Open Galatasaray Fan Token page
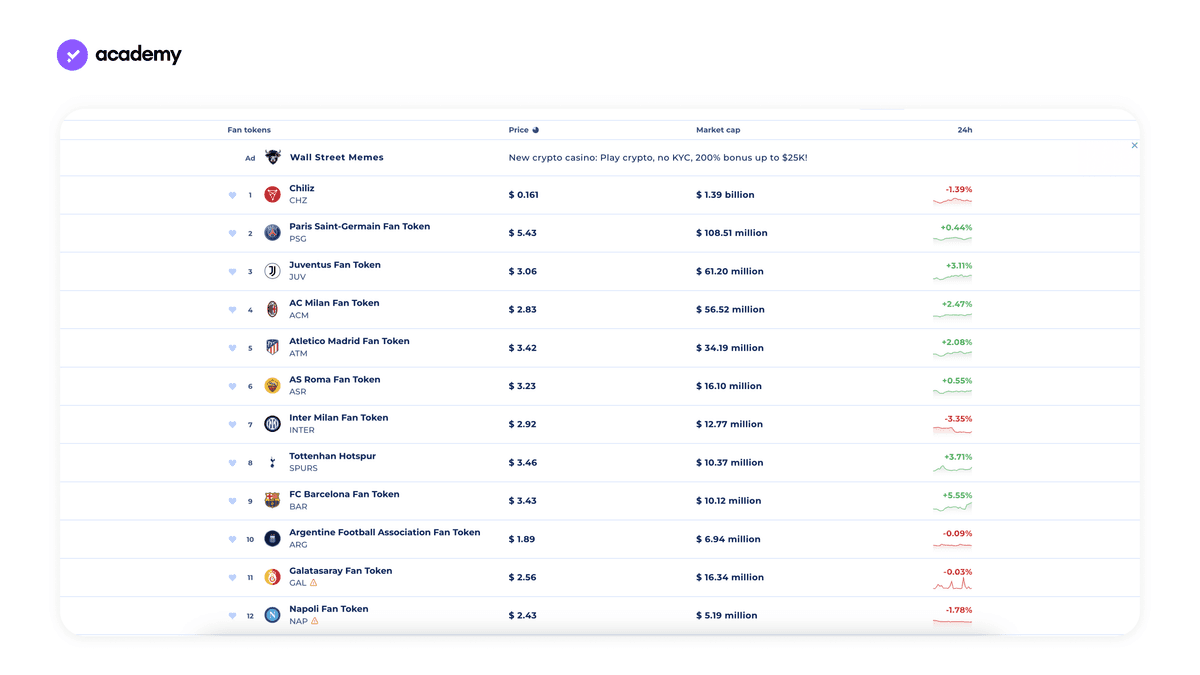This screenshot has width=1200, height=675. 341,571
